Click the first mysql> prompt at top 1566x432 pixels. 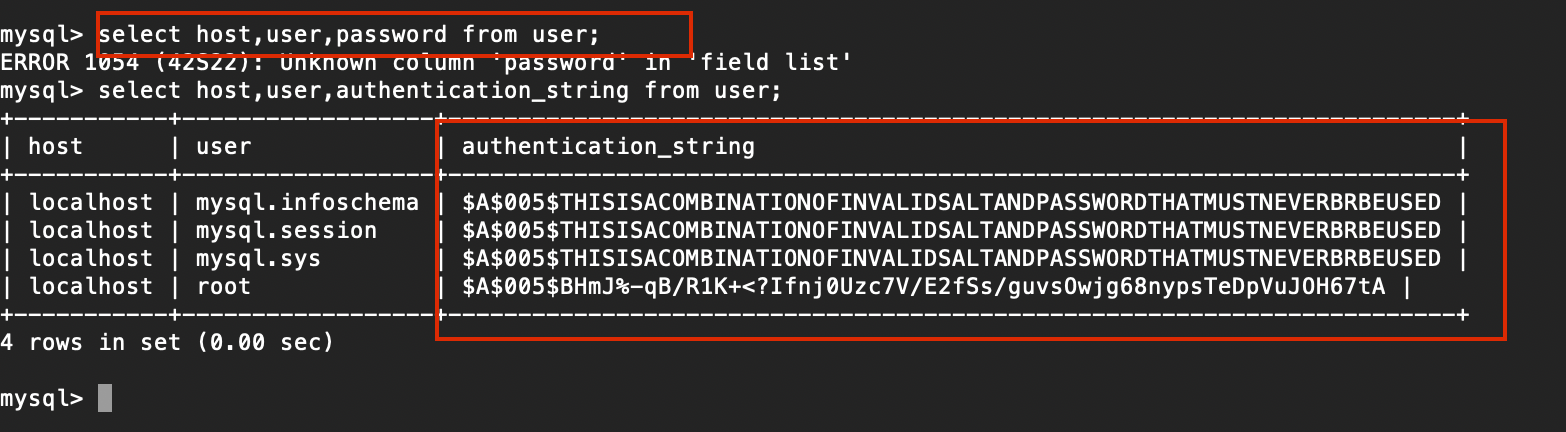(42, 36)
